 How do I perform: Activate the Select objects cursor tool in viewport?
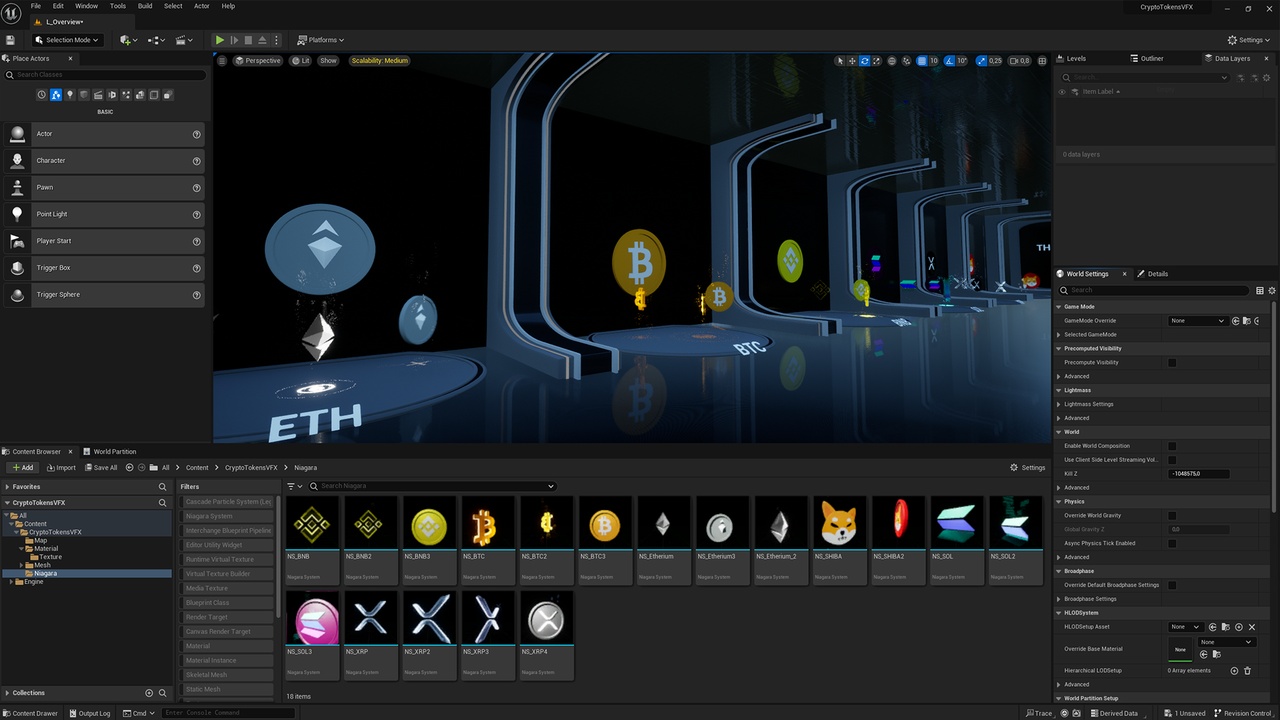pyautogui.click(x=840, y=61)
